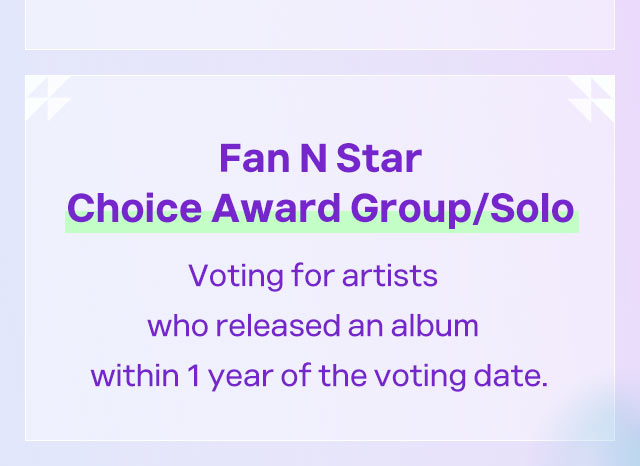Click the "Voting for artists" text line
This screenshot has width=640, height=466.
tap(313, 275)
